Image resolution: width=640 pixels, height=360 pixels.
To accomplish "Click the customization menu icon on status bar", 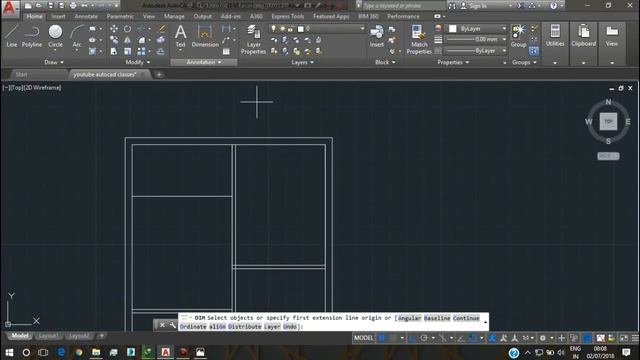I will [635, 338].
